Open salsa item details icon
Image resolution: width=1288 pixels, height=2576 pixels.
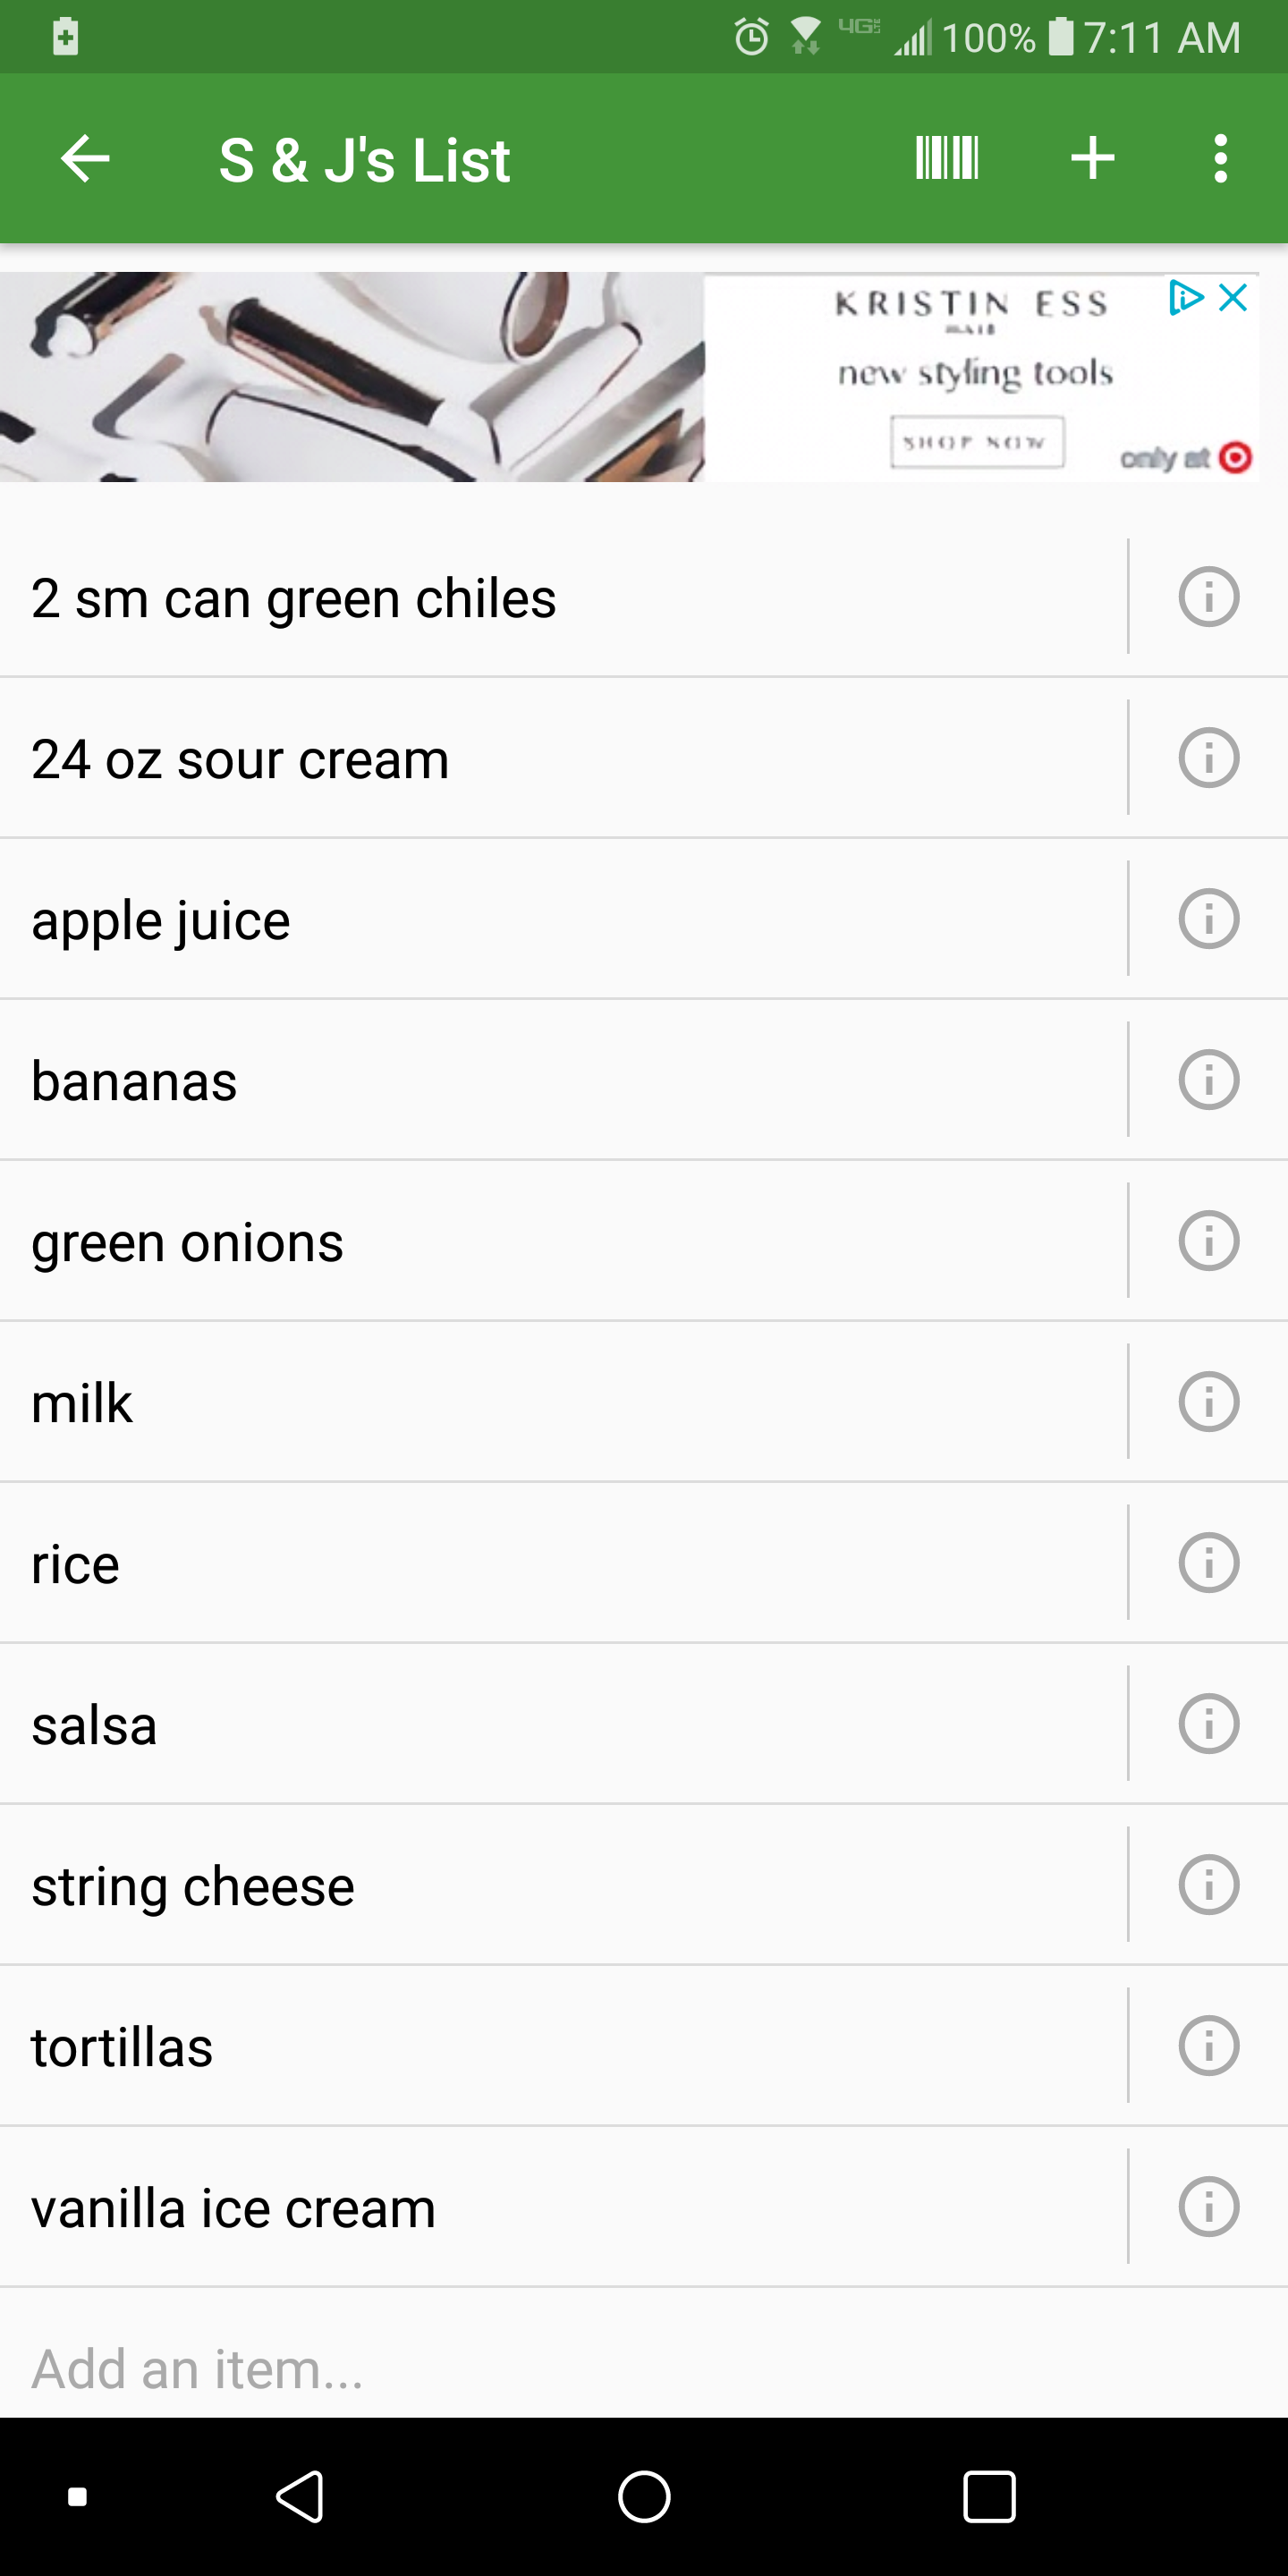click(1208, 1724)
